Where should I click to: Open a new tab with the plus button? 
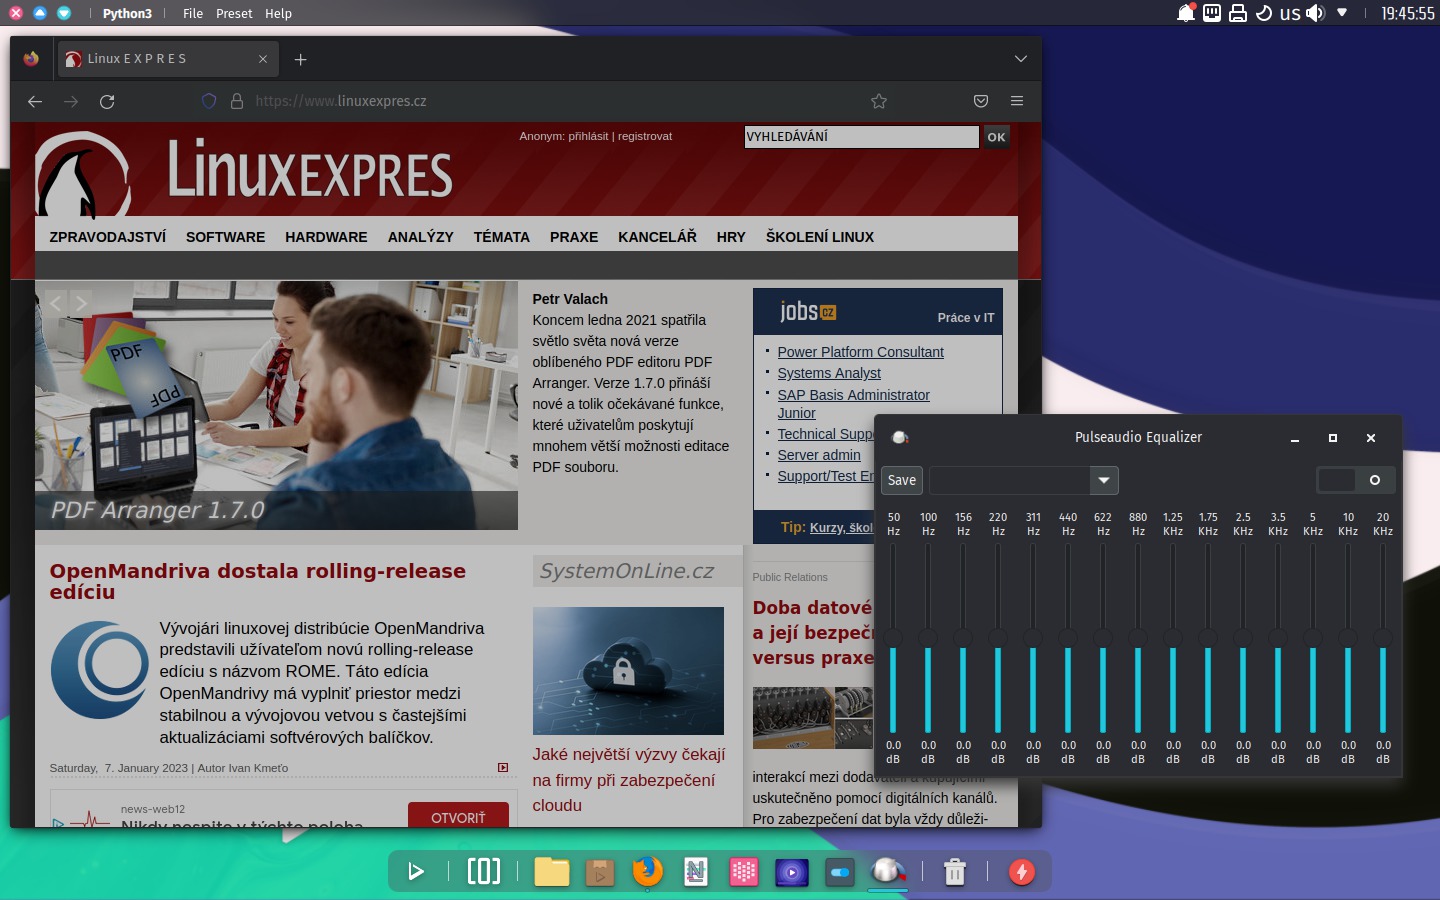click(x=300, y=59)
